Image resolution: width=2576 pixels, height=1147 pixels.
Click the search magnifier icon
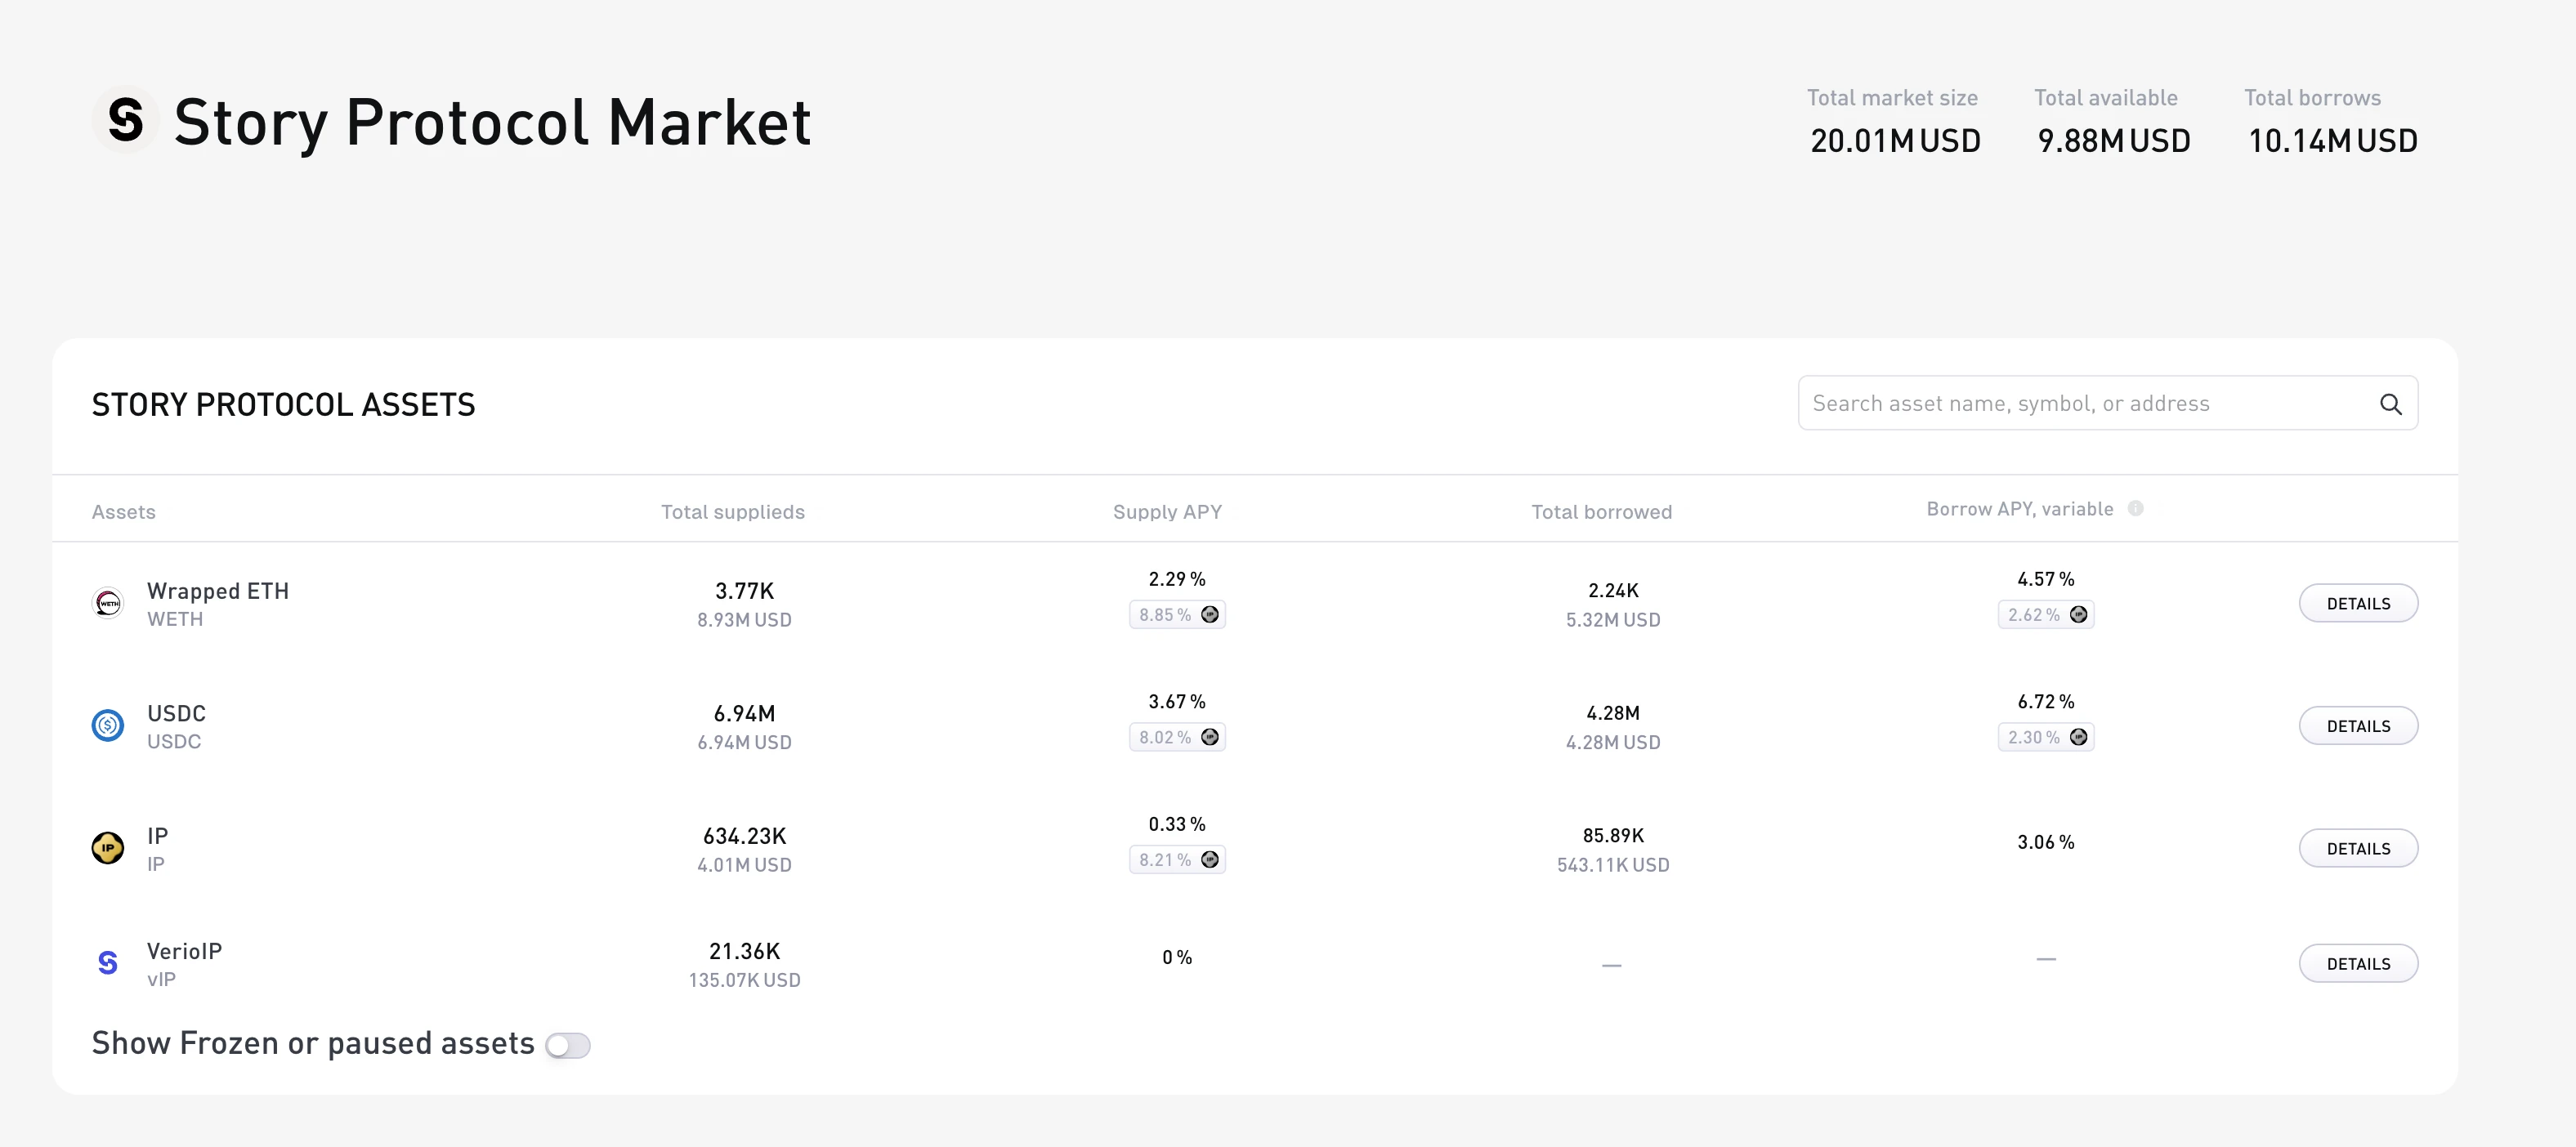pyautogui.click(x=2390, y=404)
